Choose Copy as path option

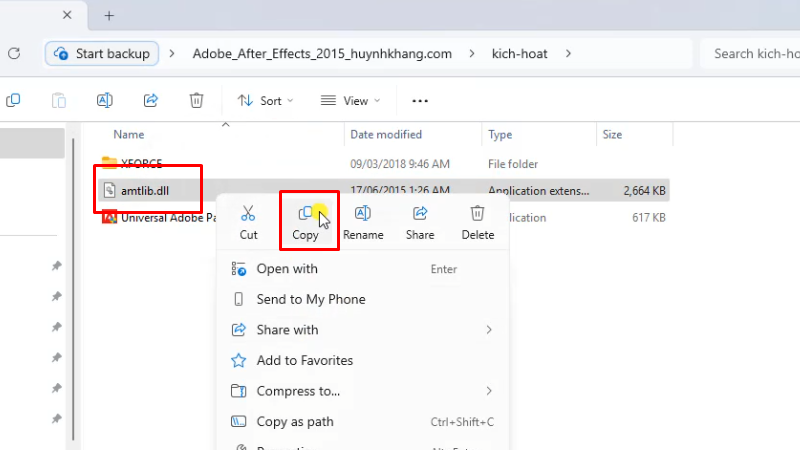coord(363,422)
